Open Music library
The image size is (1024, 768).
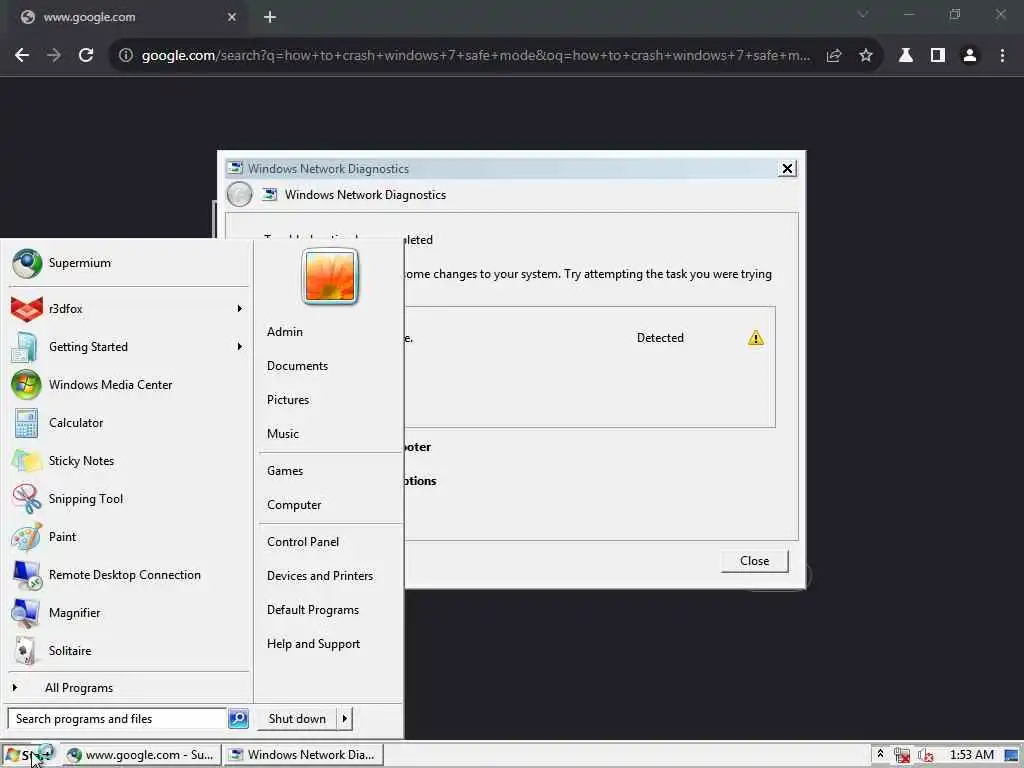click(283, 434)
